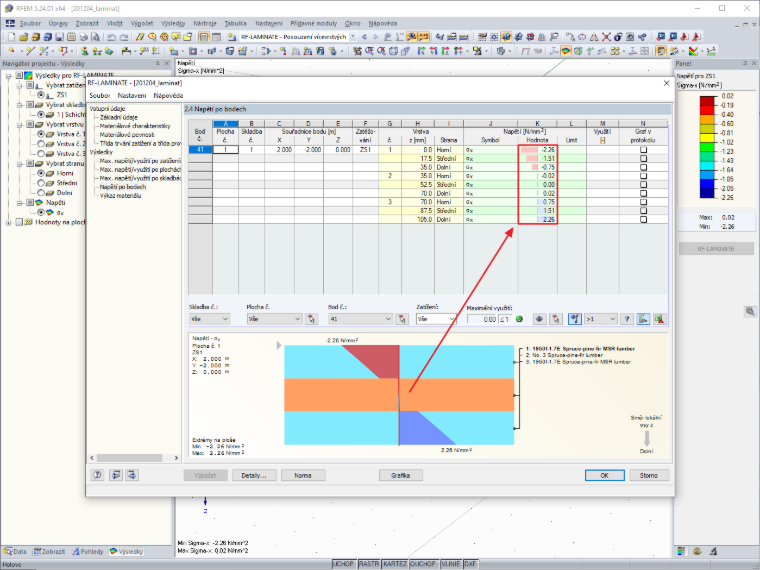Image resolution: width=760 pixels, height=570 pixels.
Task: Click the Norma button
Action: point(303,475)
